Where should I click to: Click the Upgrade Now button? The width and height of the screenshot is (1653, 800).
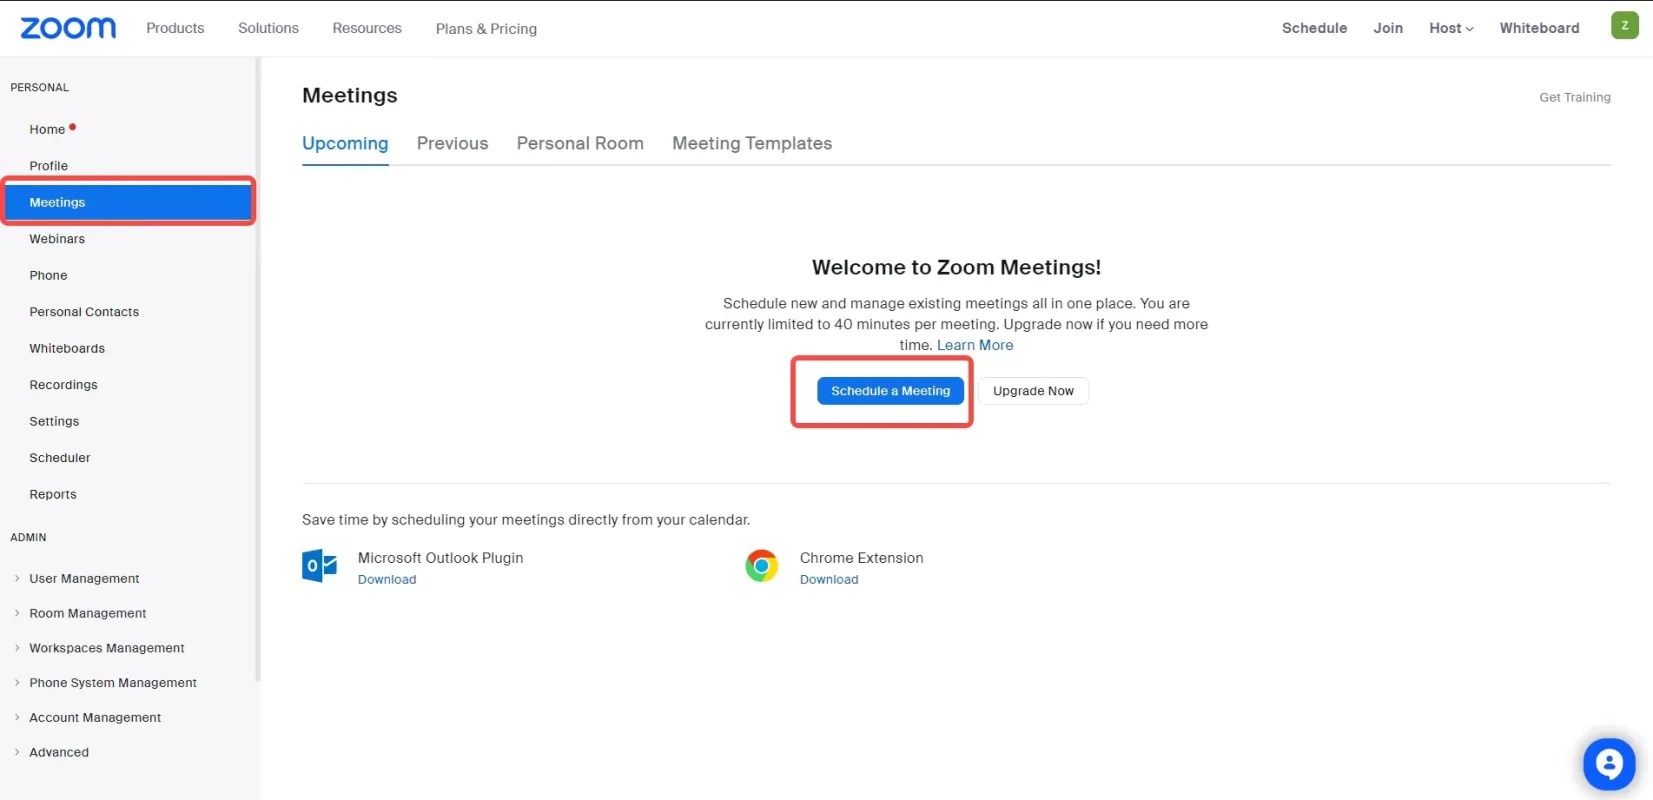pos(1033,391)
